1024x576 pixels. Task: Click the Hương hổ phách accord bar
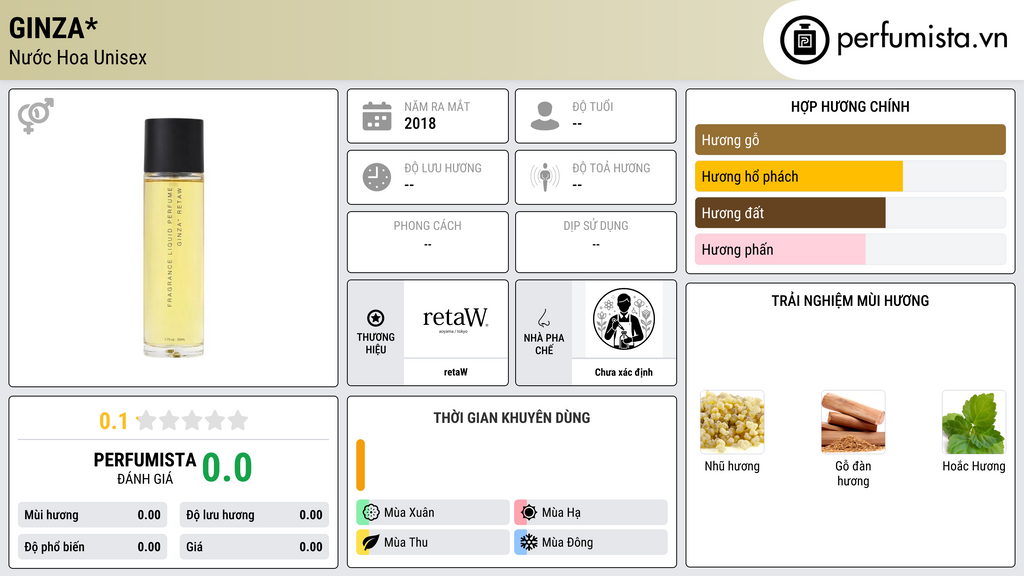(850, 176)
